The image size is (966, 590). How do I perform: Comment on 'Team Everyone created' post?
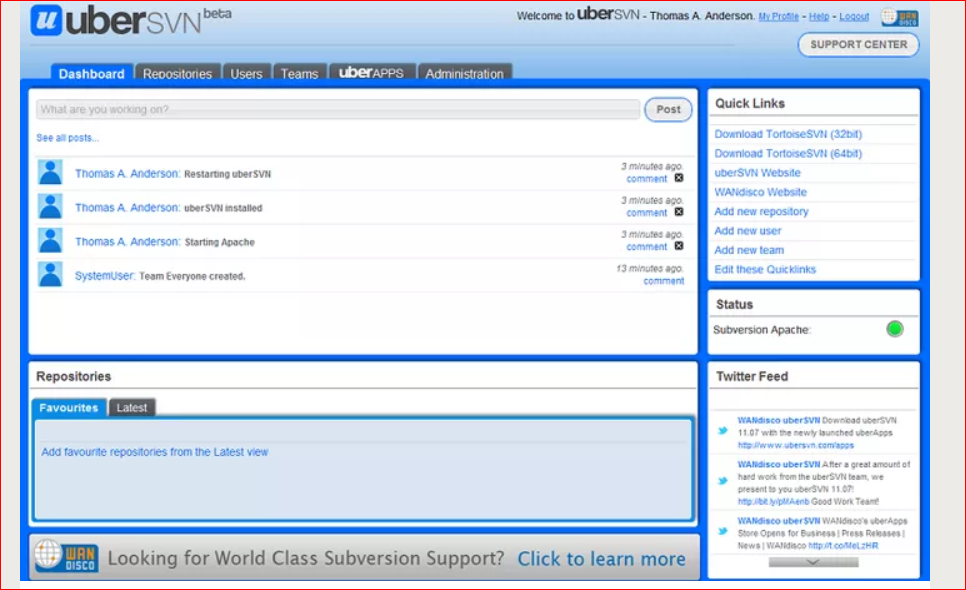pyautogui.click(x=664, y=281)
